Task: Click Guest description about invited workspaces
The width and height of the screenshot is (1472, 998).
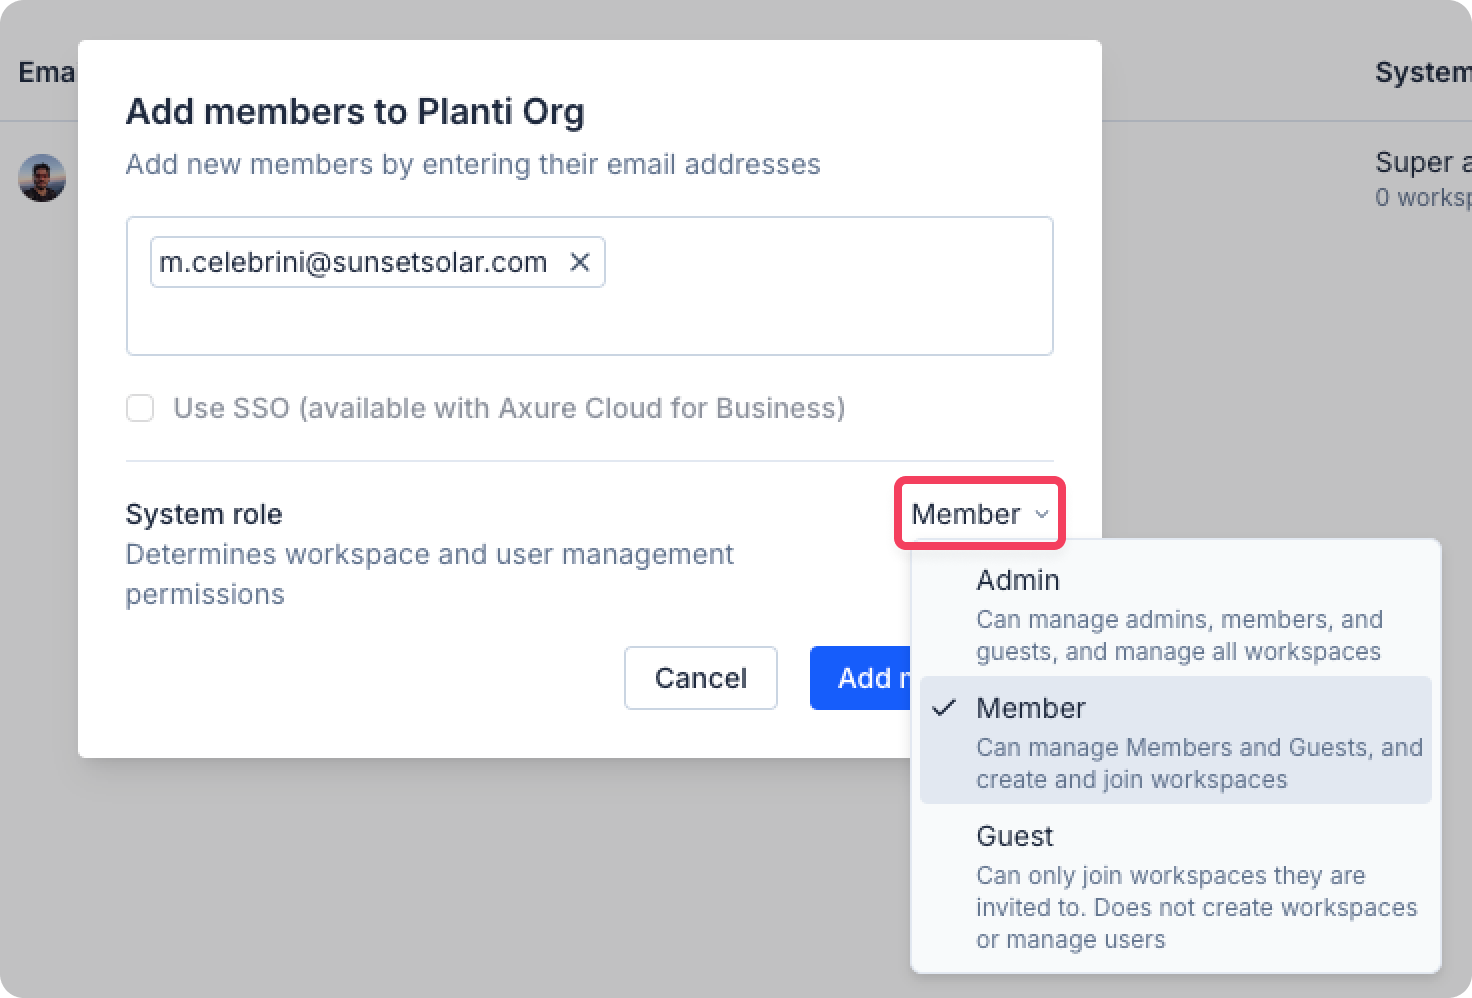Action: pos(1196,907)
